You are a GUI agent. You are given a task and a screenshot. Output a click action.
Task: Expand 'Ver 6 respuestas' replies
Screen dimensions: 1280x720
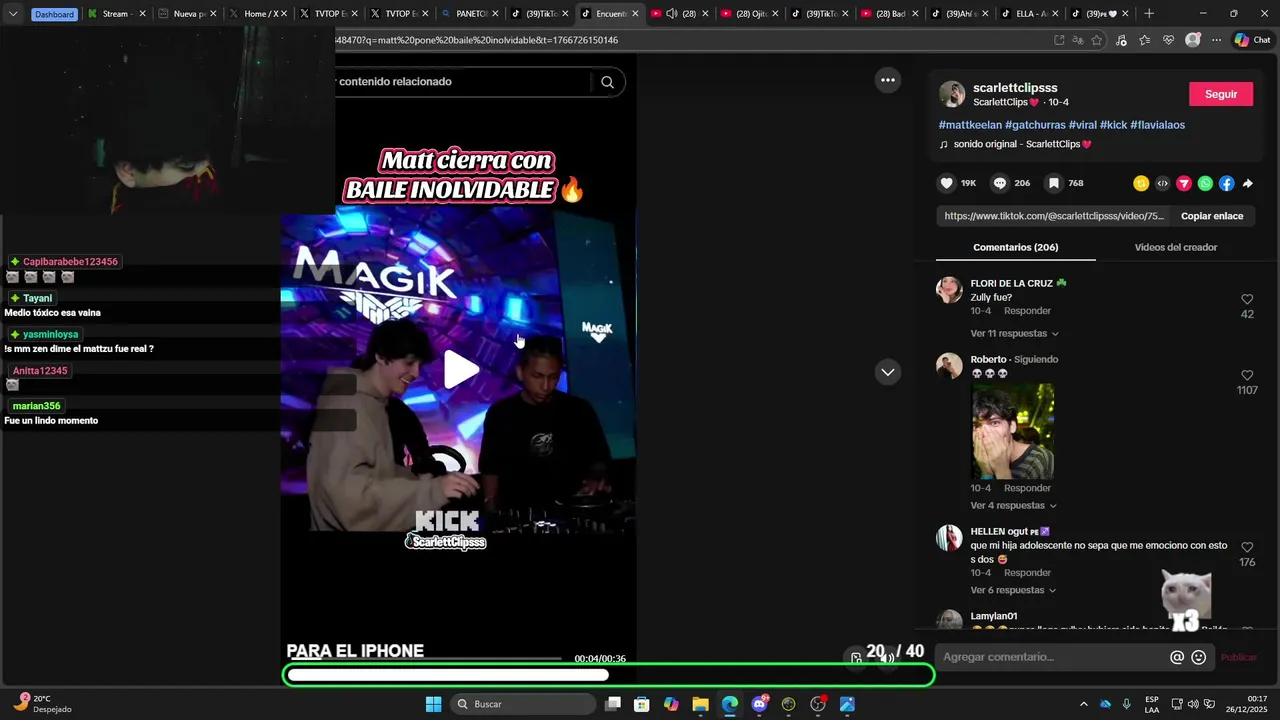(x=1013, y=590)
